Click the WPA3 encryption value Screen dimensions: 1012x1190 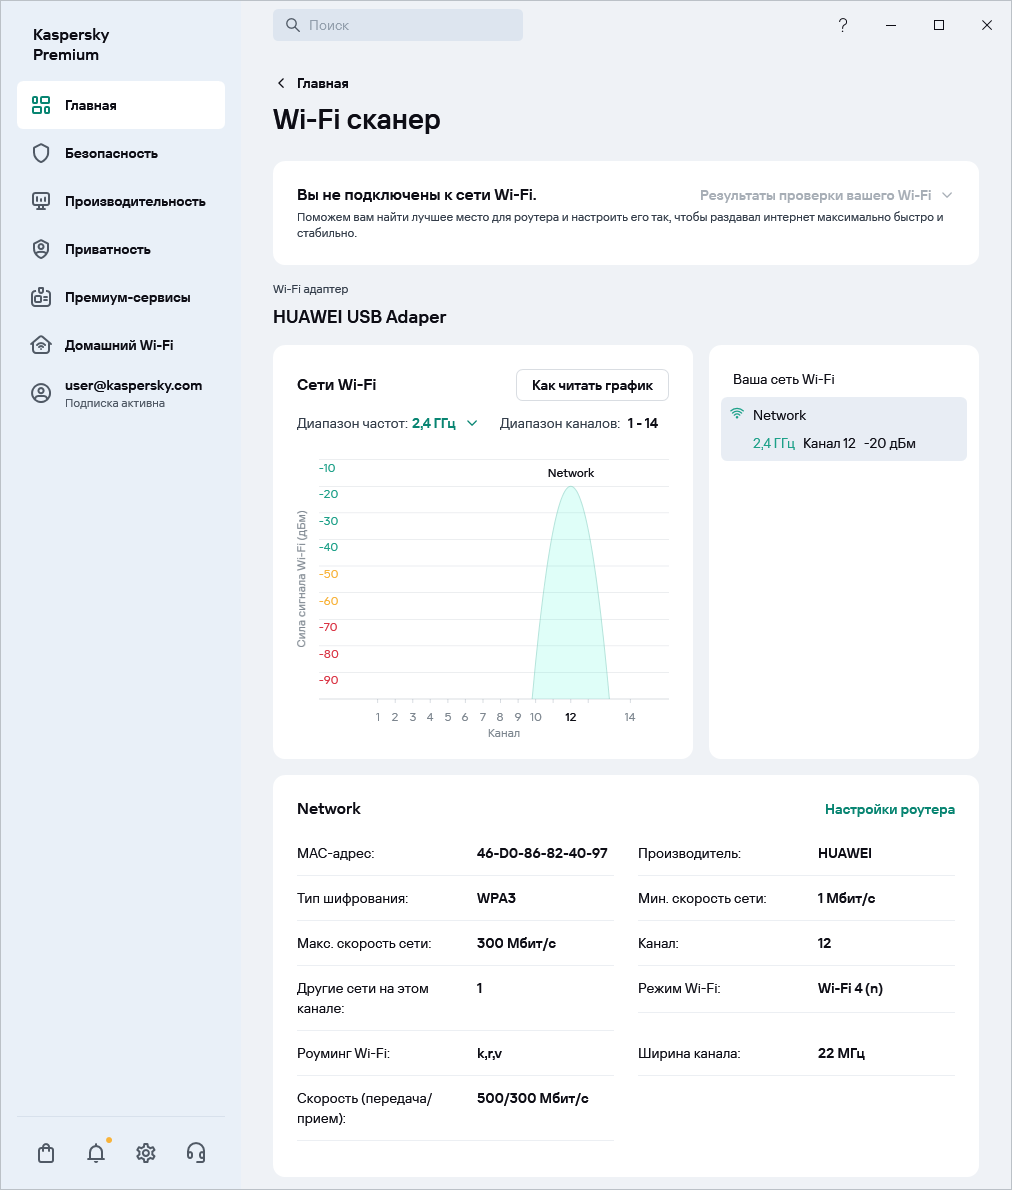[497, 898]
